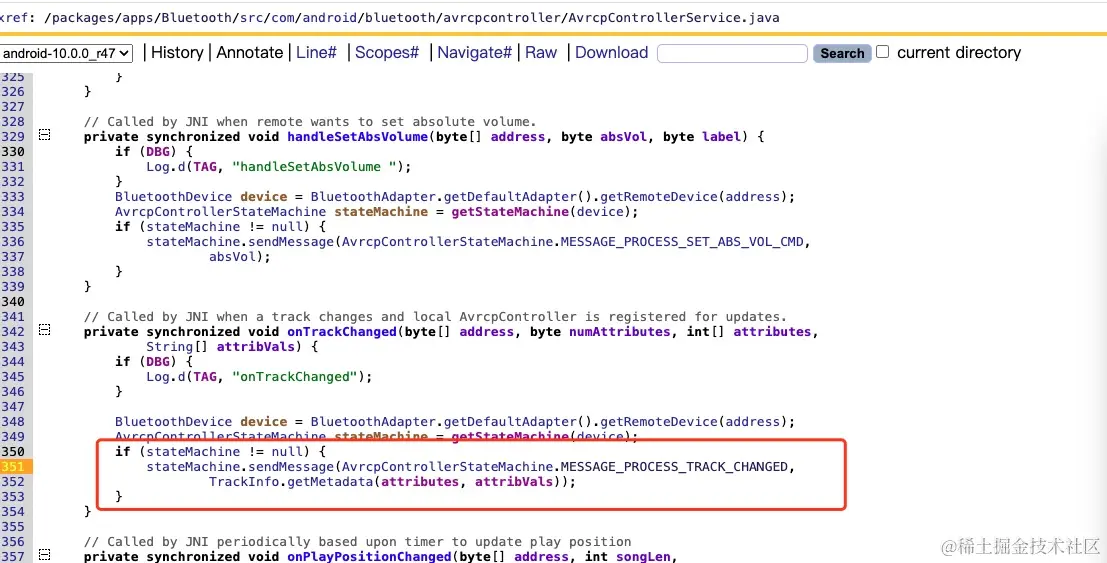Click MESSAGE_PROCESS_SET_ABS_VOL_CMD constant
This screenshot has width=1107, height=563.
coord(681,242)
